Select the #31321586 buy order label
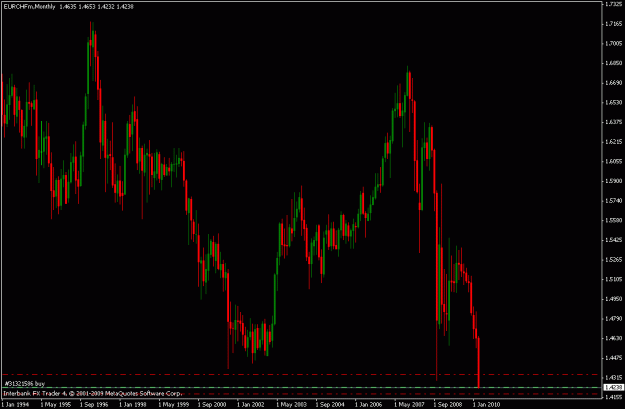This screenshot has width=625, height=409. tap(24, 383)
